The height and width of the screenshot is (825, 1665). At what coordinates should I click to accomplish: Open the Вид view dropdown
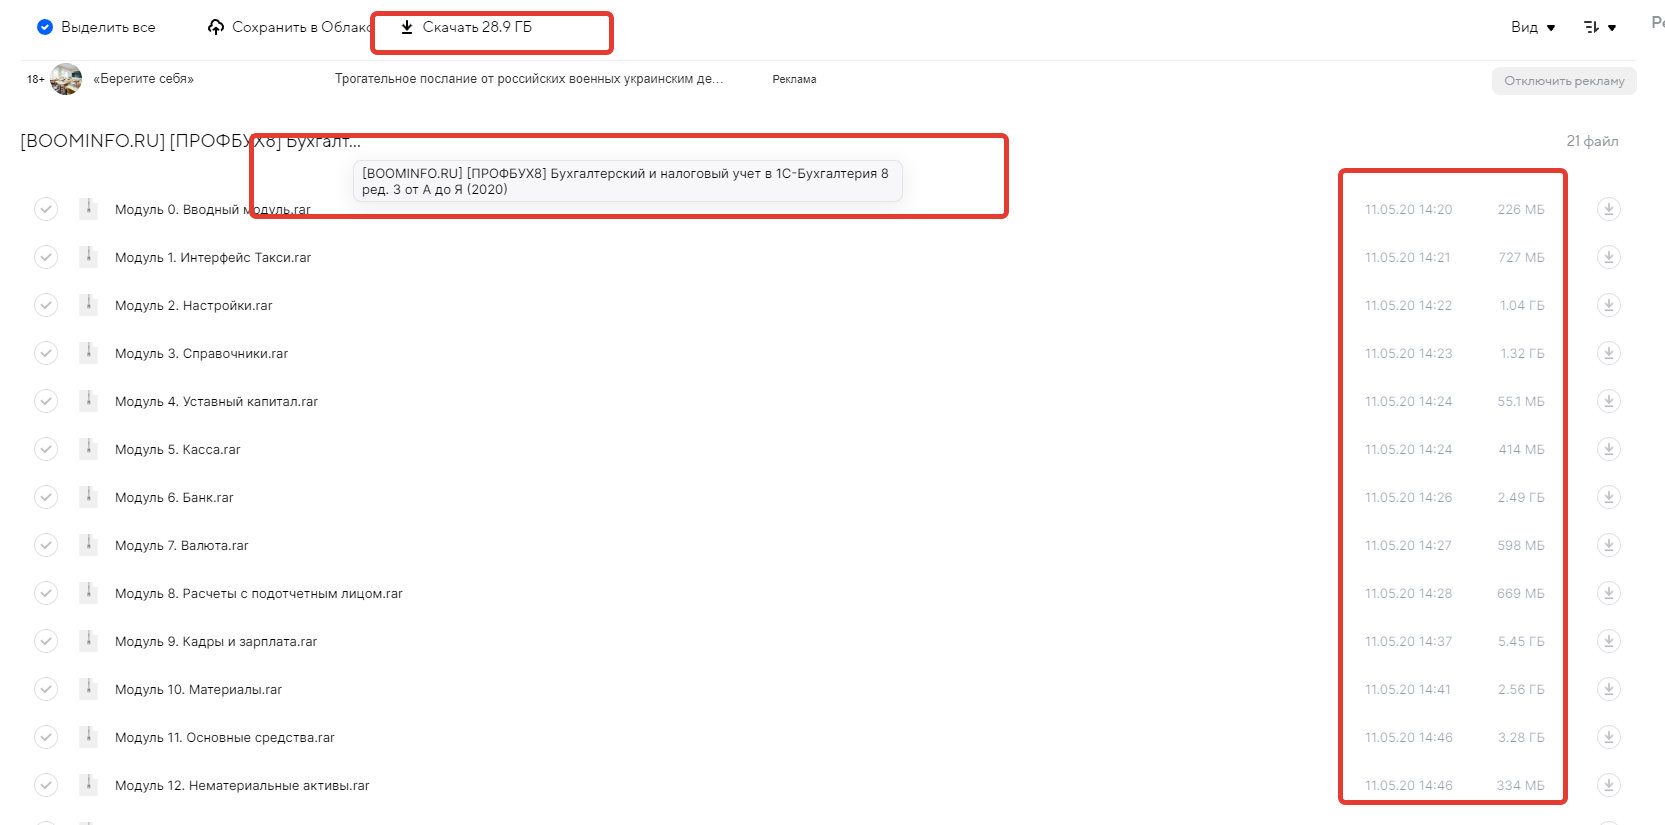point(1533,27)
